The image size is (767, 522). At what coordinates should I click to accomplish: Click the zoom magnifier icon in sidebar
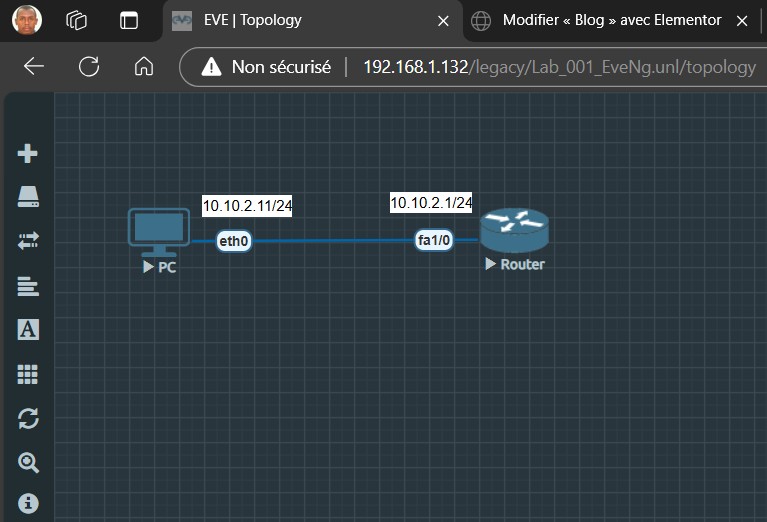tap(28, 462)
